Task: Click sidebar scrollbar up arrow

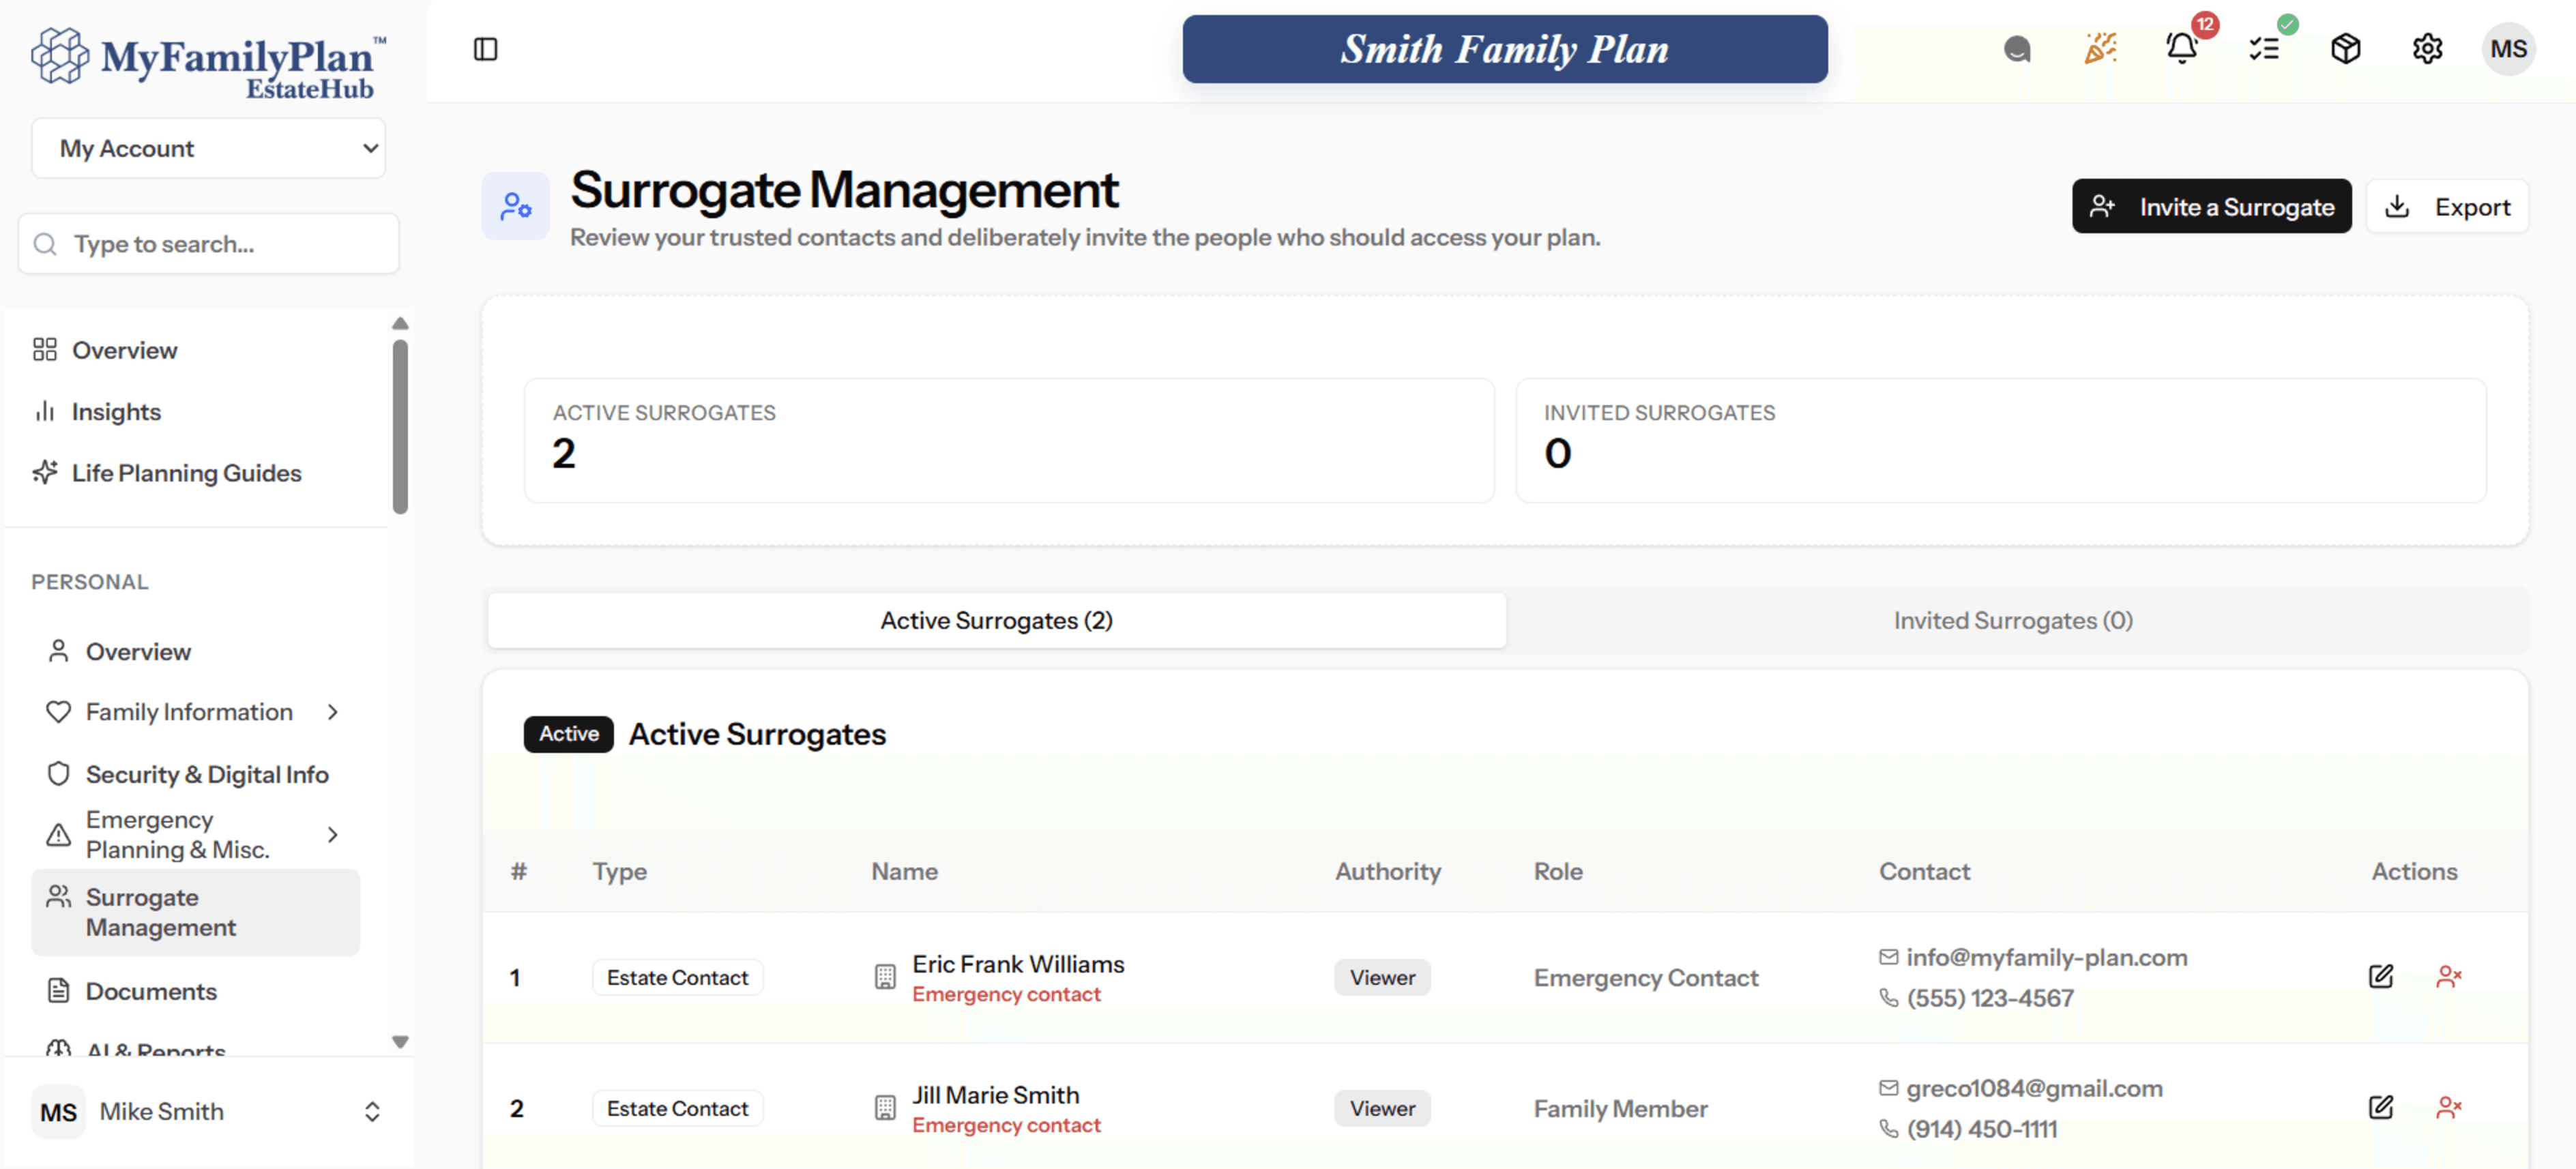Action: click(x=400, y=323)
